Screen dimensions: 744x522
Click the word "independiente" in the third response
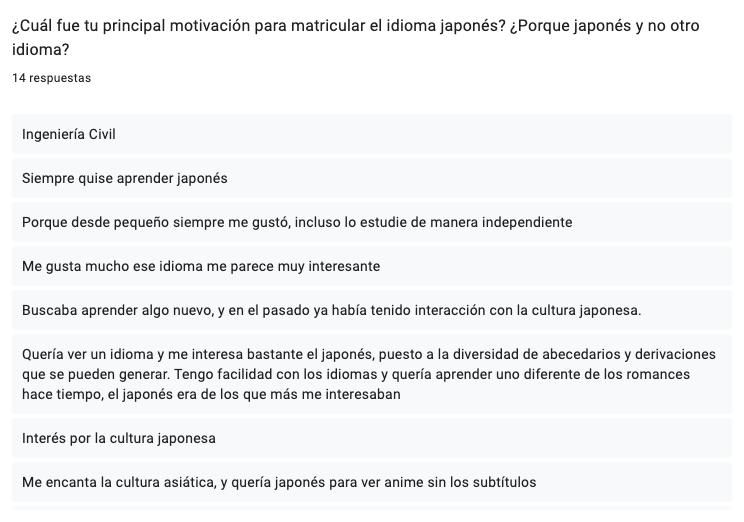[x=527, y=222]
